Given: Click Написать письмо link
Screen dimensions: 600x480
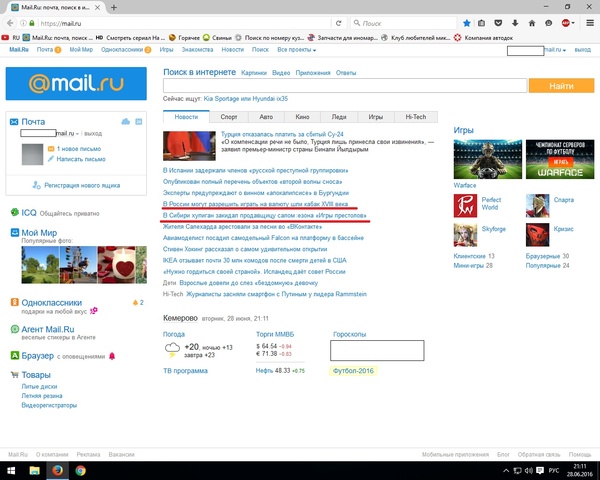Looking at the screenshot, I should (x=81, y=159).
